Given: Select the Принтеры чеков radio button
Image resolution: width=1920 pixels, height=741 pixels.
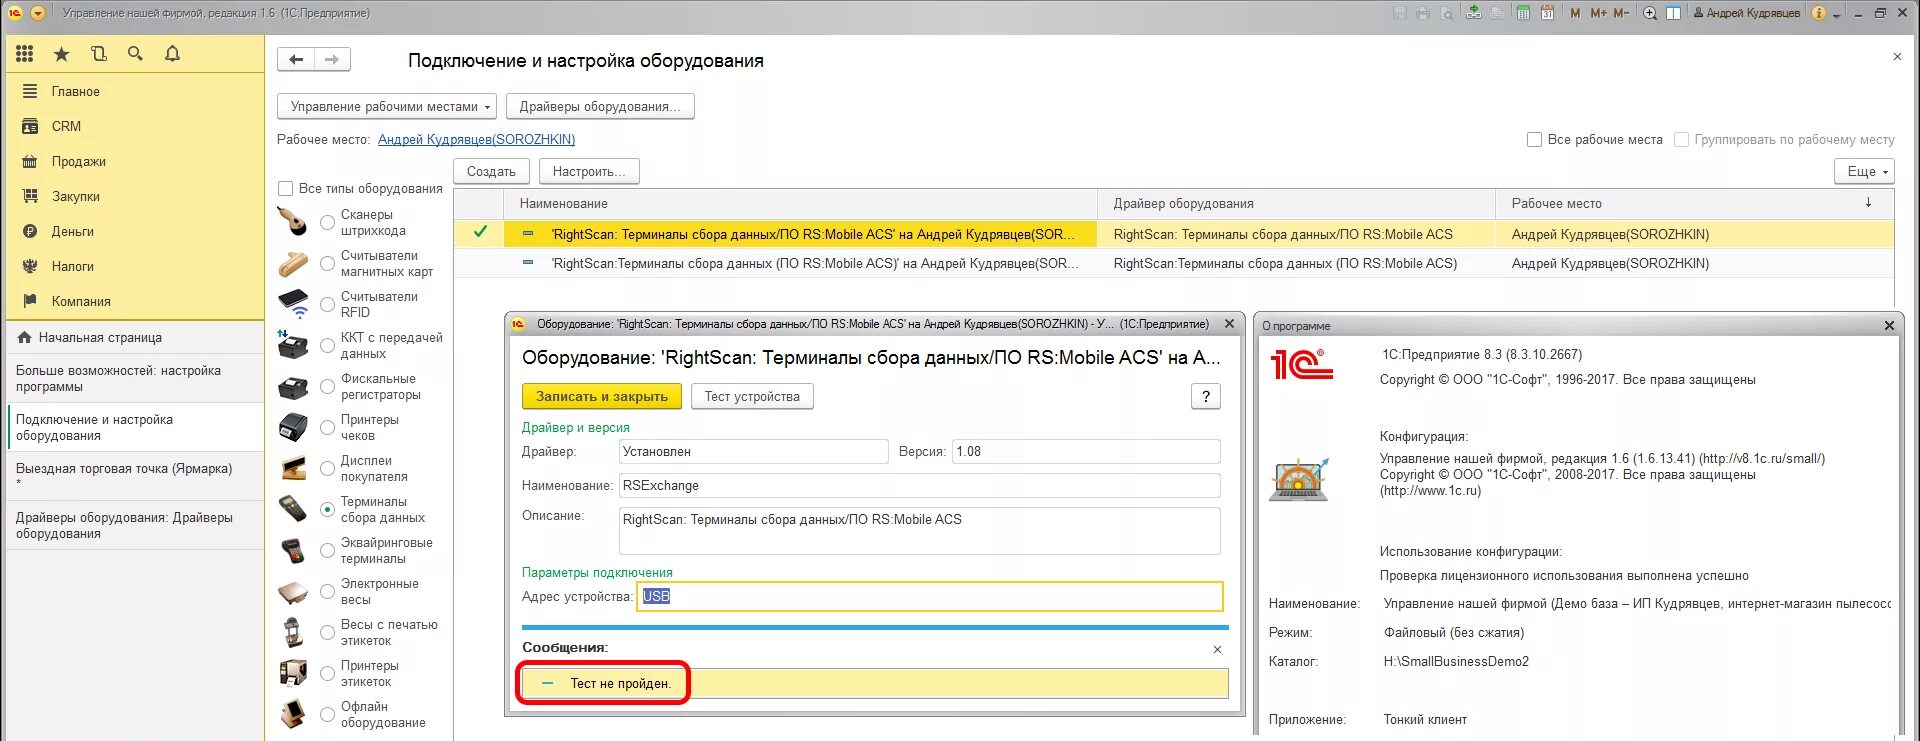Looking at the screenshot, I should 327,428.
